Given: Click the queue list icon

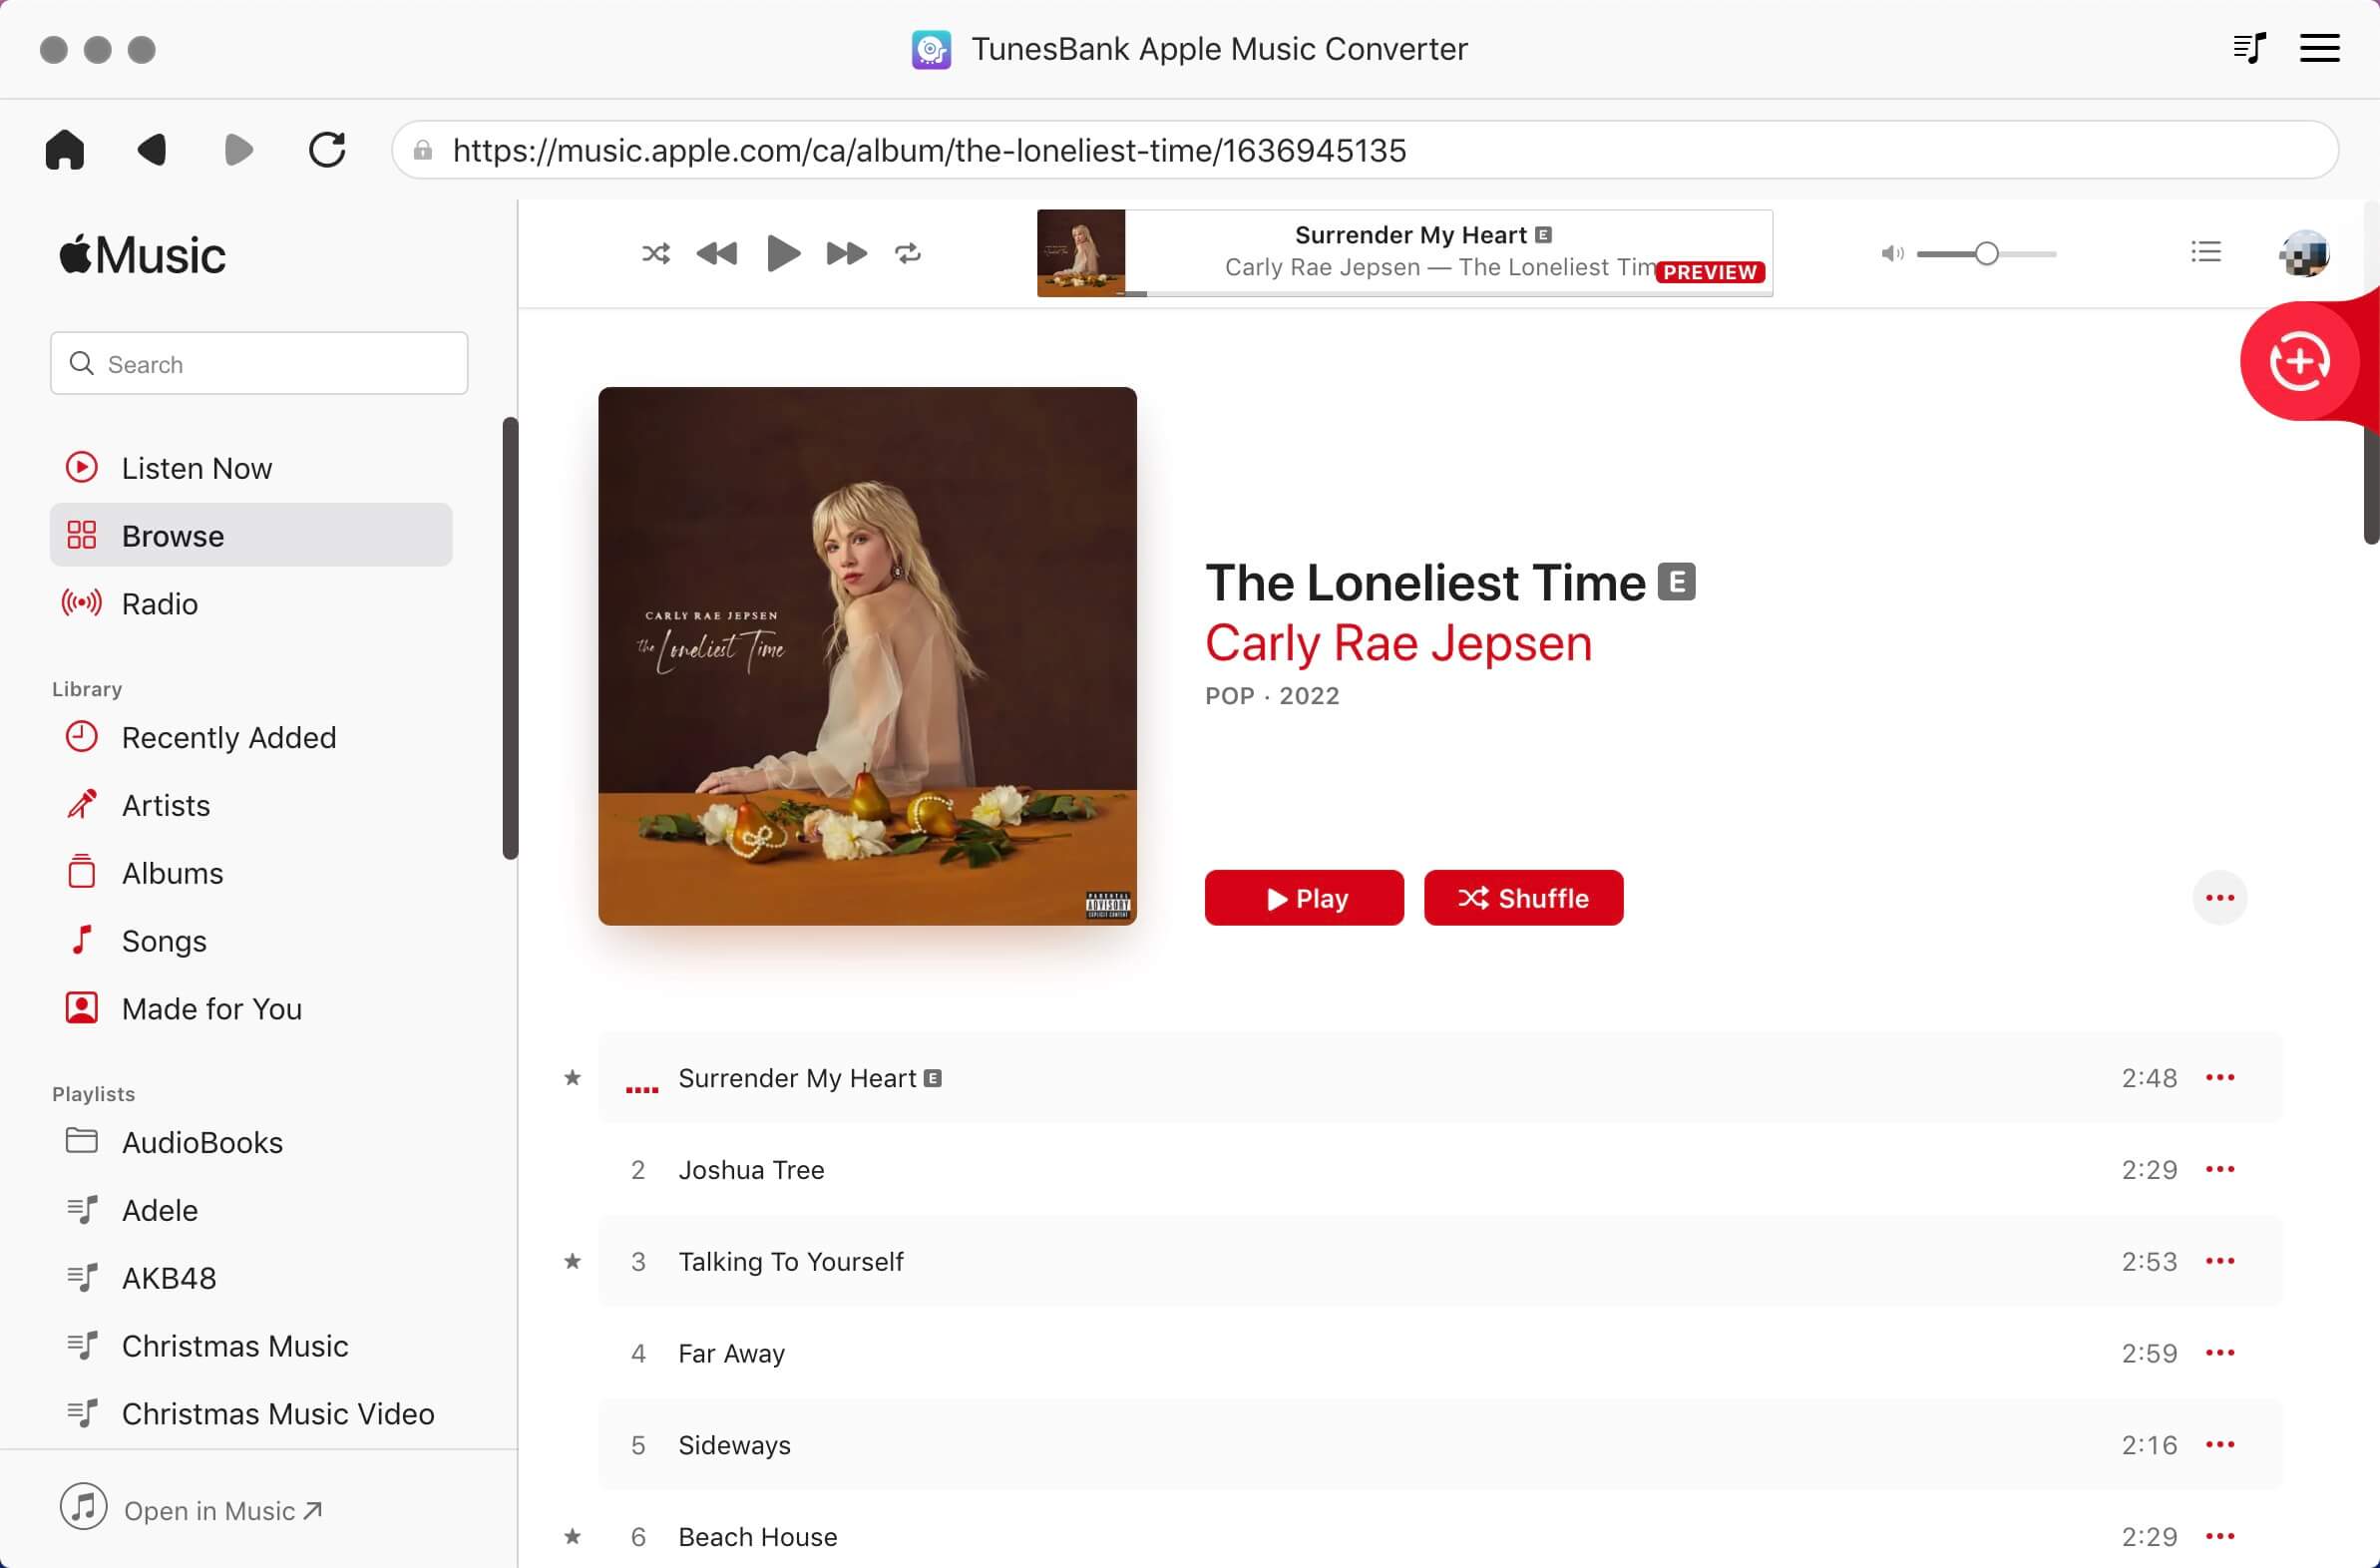Looking at the screenshot, I should coord(2206,252).
